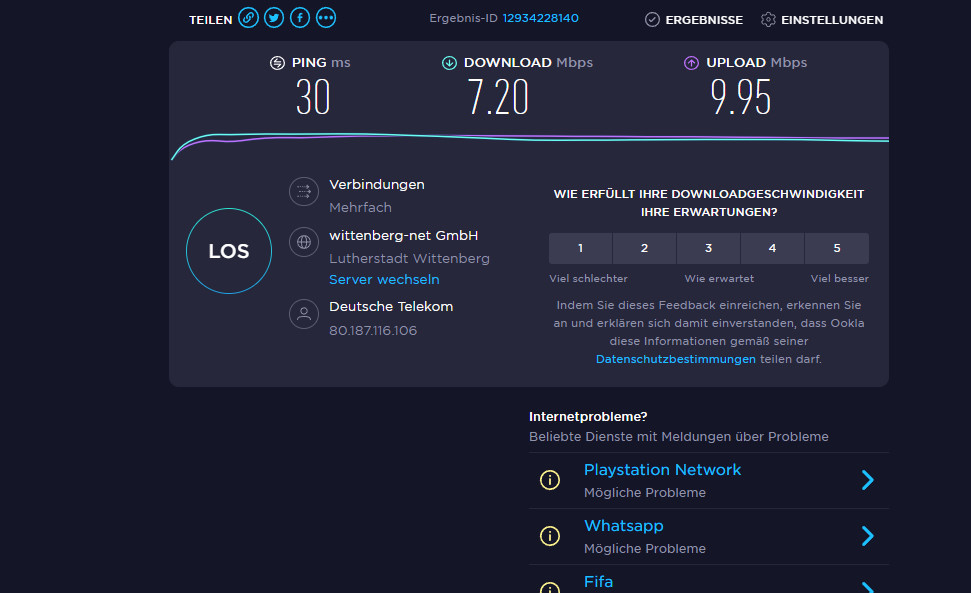
Task: Open Einstellungen settings
Action: [x=821, y=20]
